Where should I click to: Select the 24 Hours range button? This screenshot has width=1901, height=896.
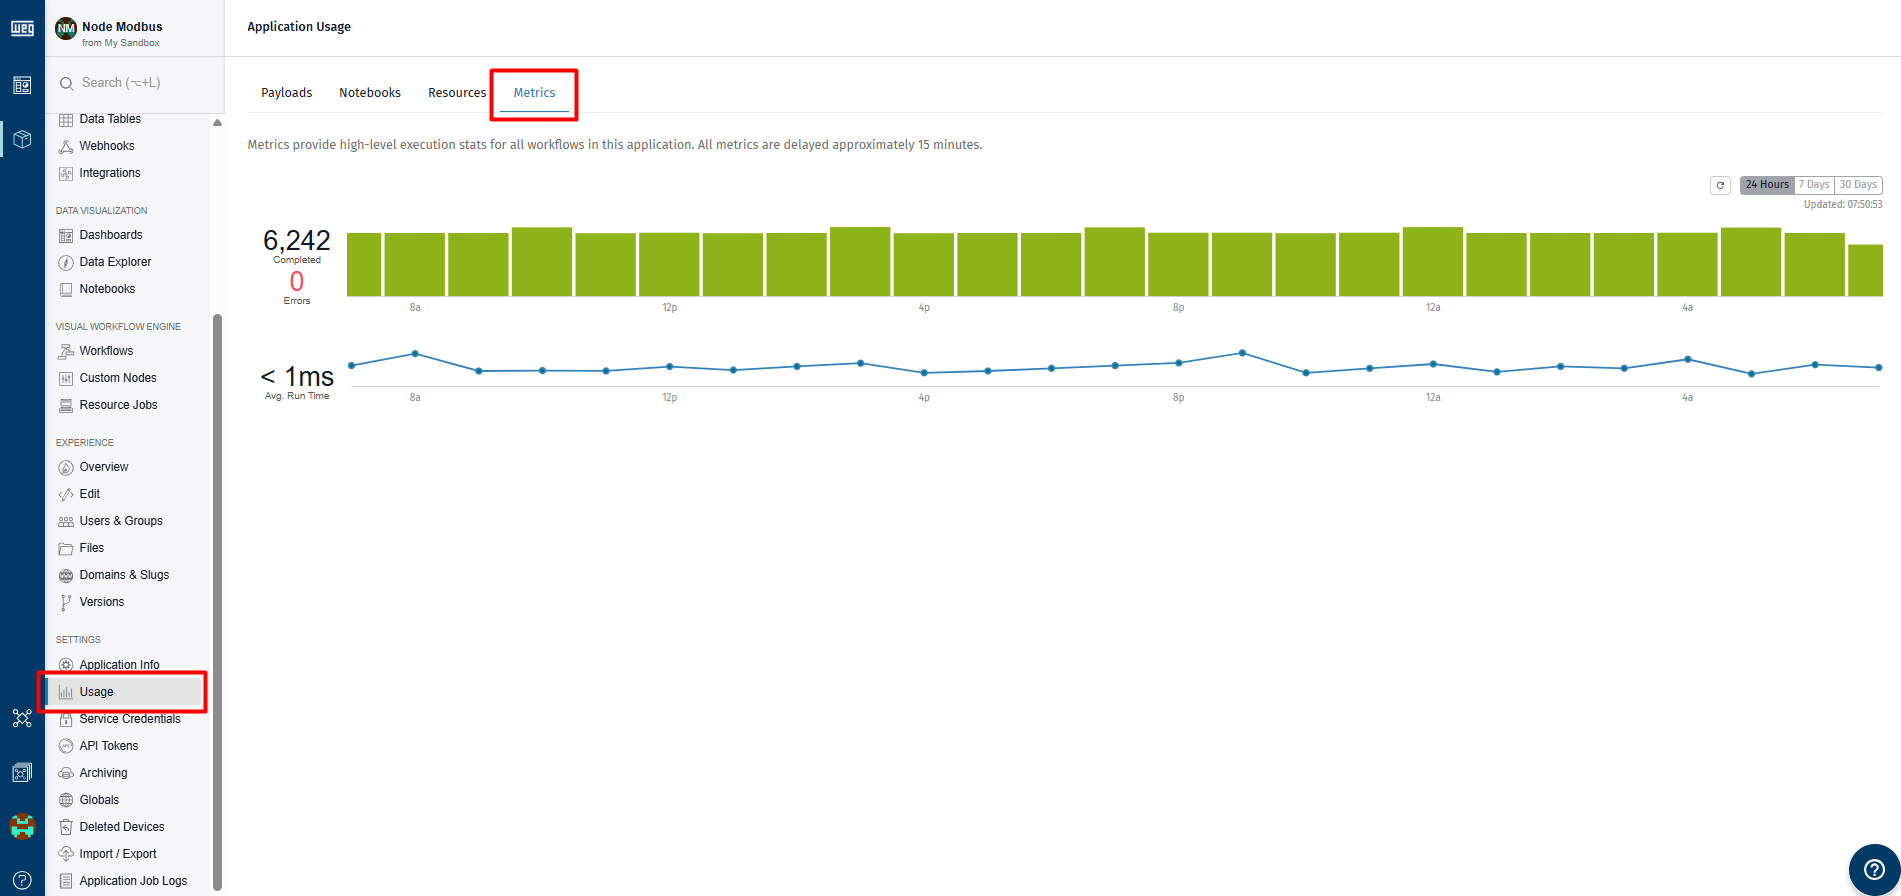click(1767, 185)
